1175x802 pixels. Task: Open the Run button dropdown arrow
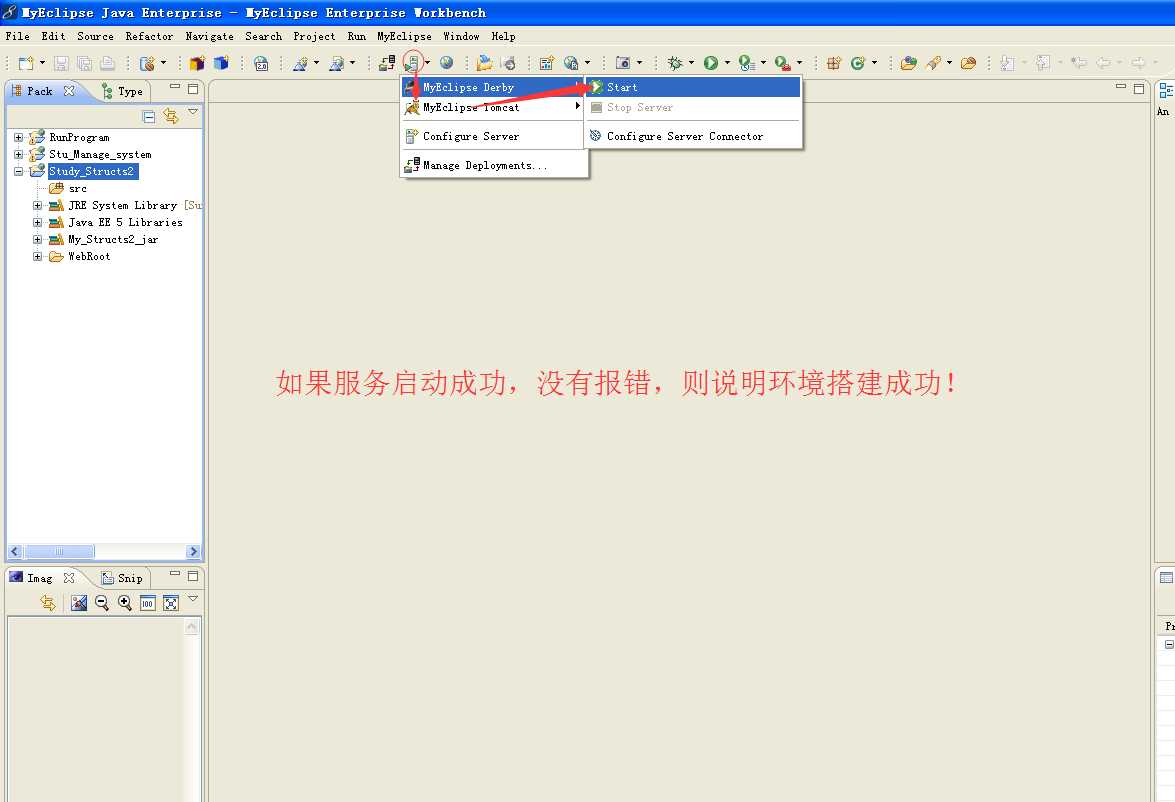pyautogui.click(x=727, y=64)
